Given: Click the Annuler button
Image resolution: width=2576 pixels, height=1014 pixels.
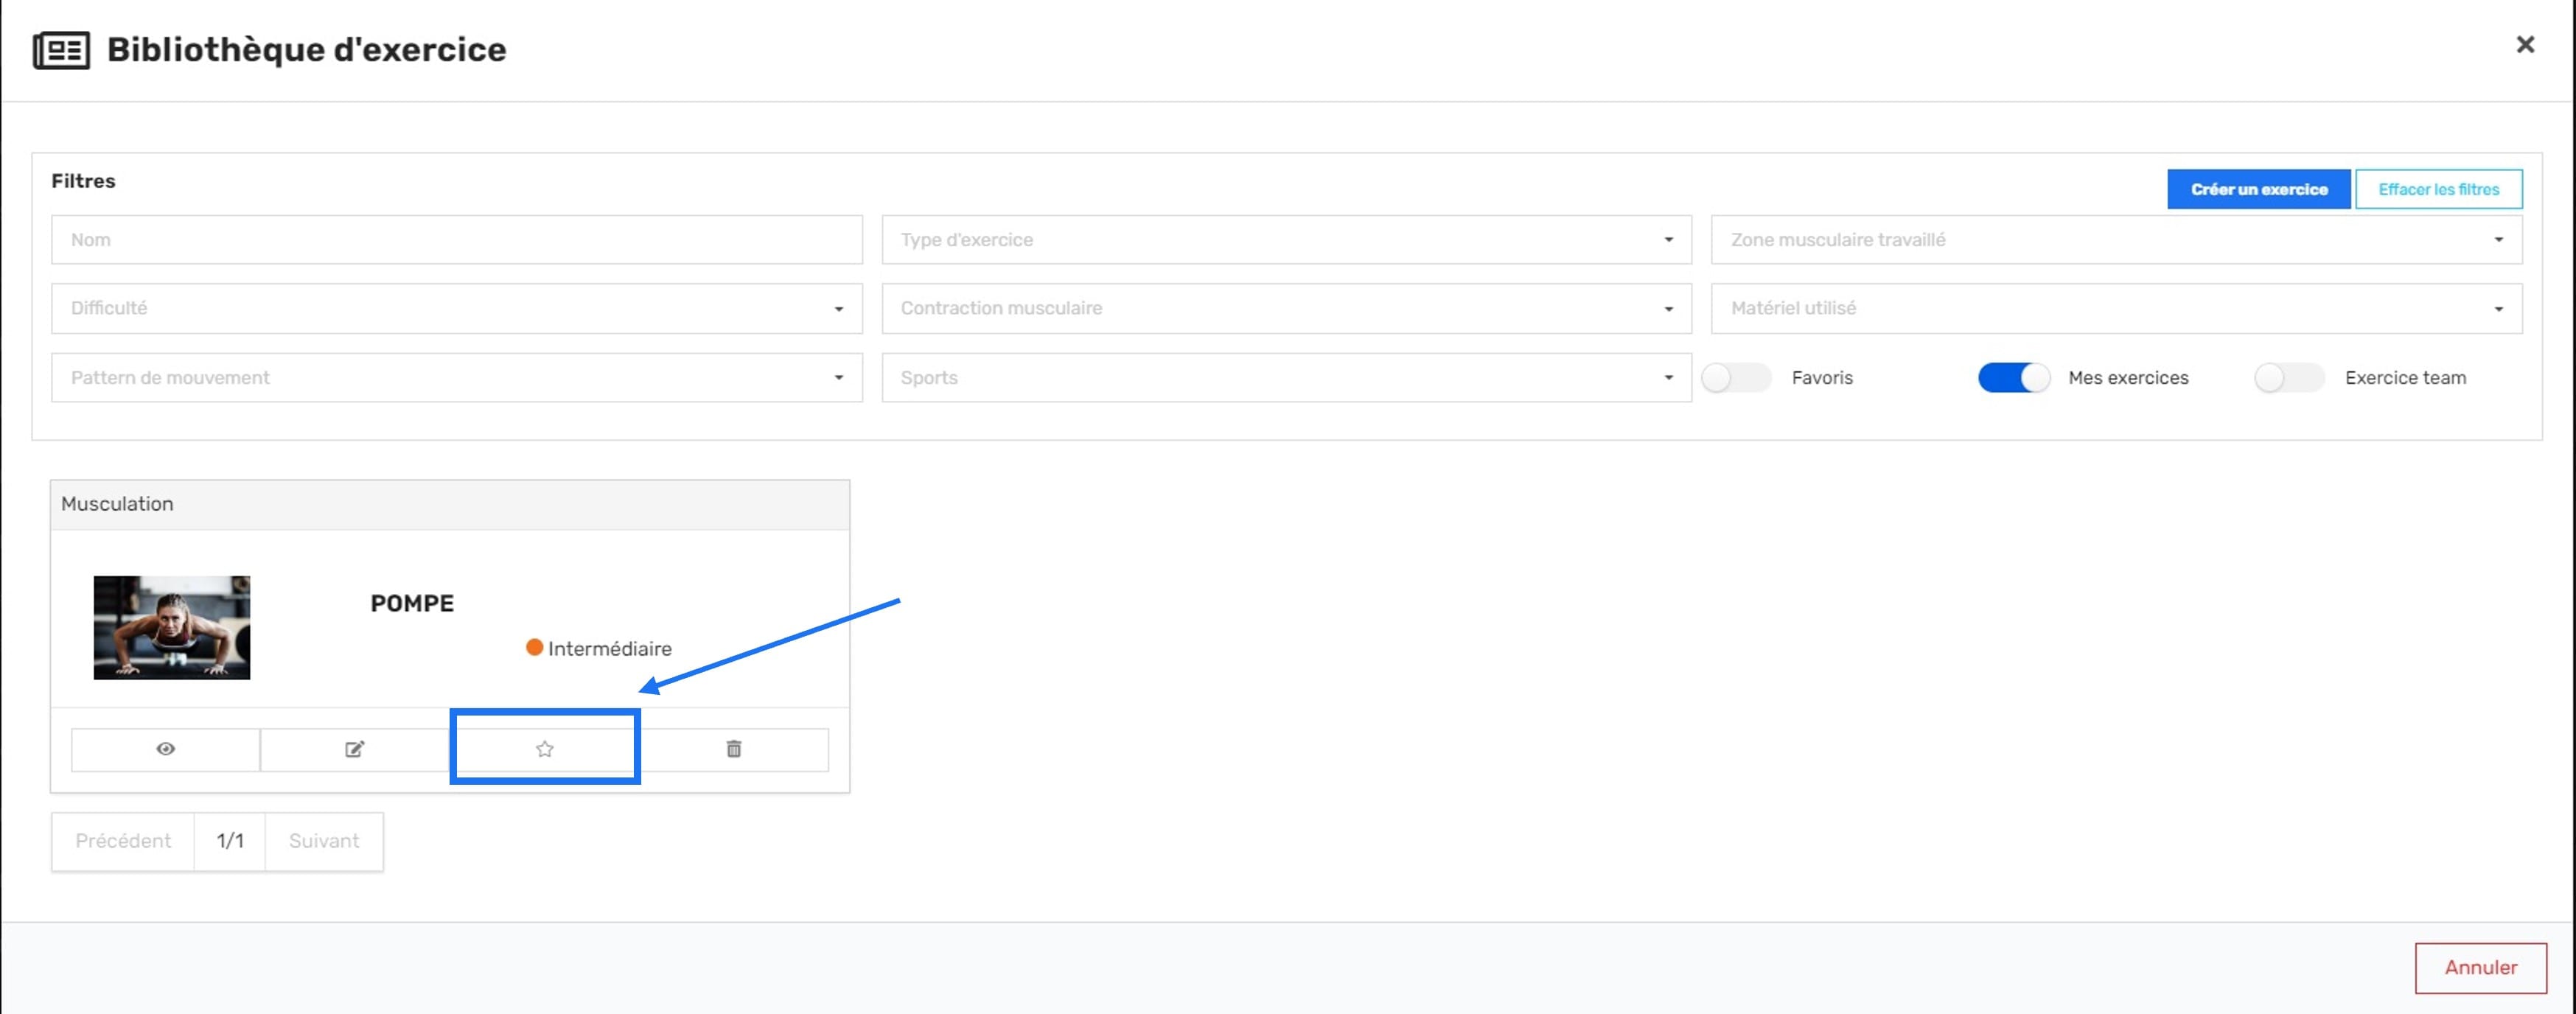Looking at the screenshot, I should 2480,967.
